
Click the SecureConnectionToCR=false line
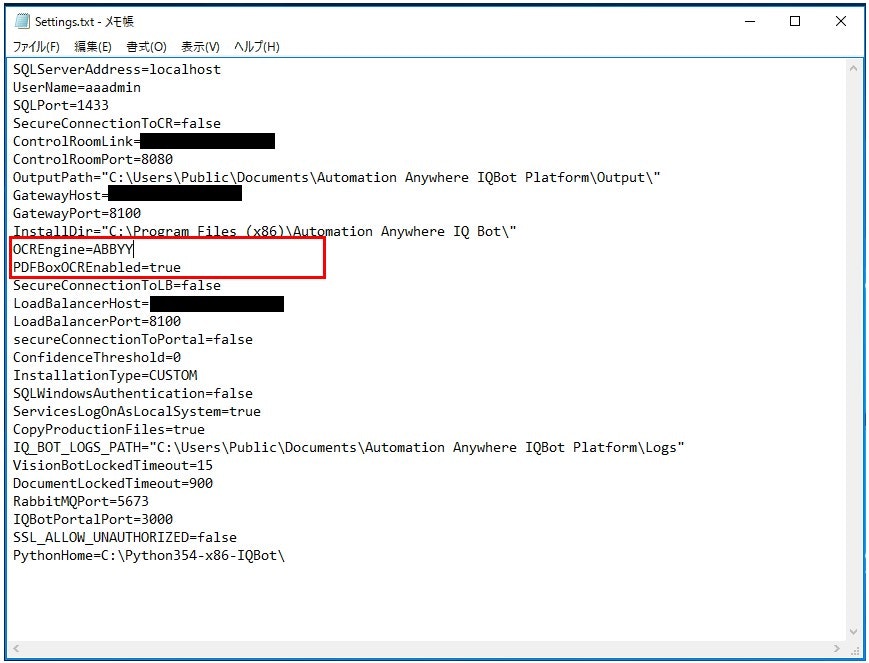tap(117, 124)
